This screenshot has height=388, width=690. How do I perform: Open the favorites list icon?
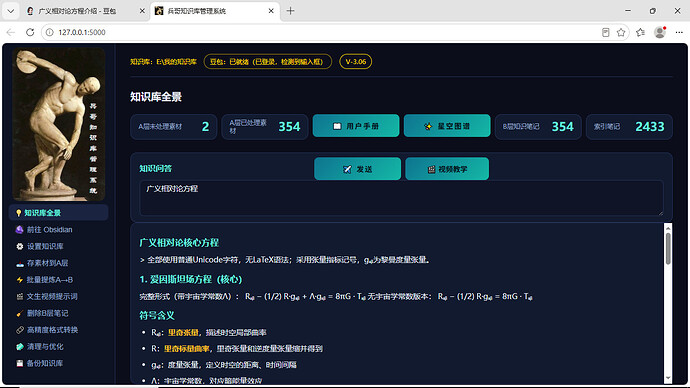(641, 32)
